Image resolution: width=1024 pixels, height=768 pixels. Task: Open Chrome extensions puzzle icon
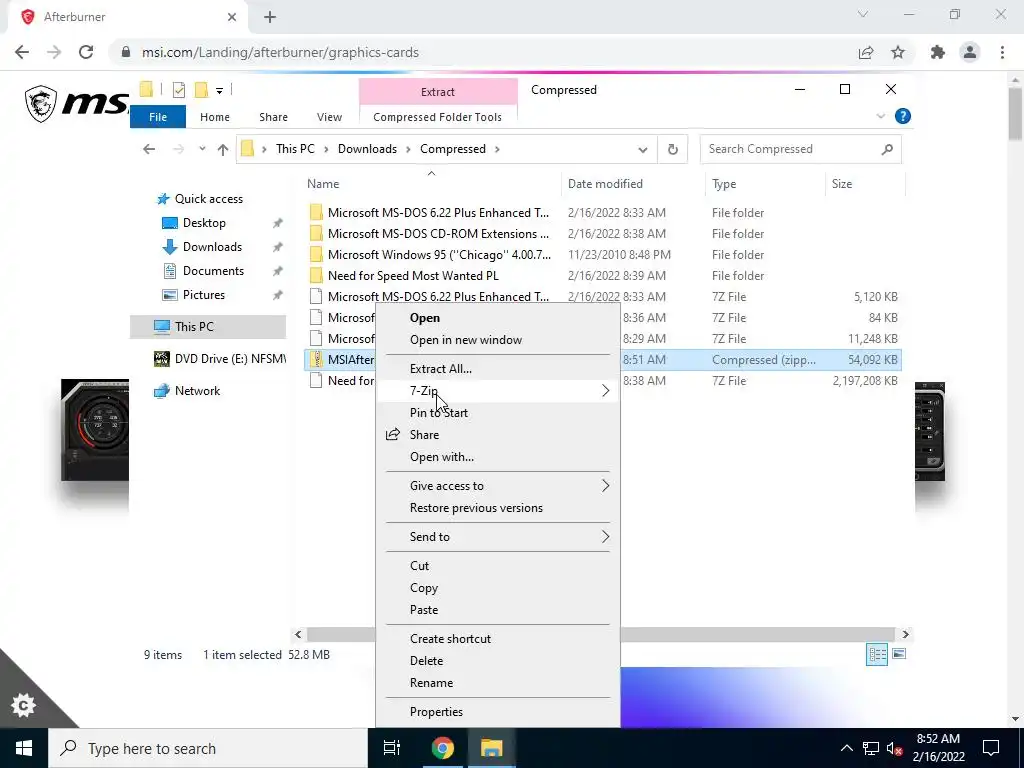tap(938, 52)
